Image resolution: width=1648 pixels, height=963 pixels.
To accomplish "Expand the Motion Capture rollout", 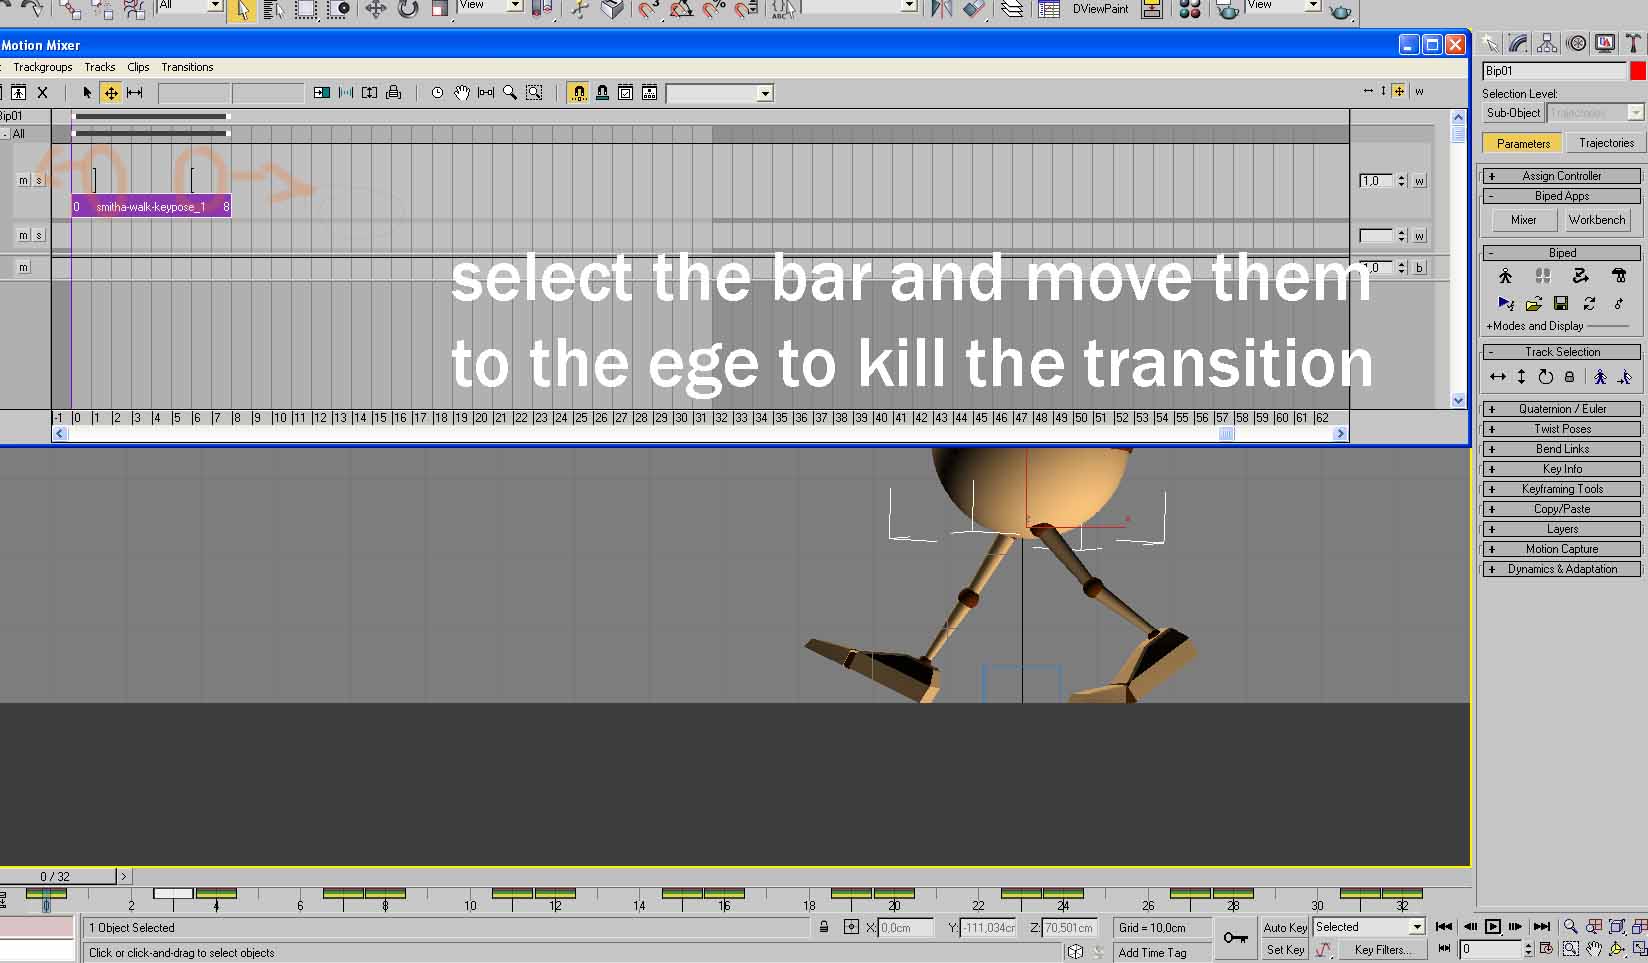I will (x=1562, y=549).
